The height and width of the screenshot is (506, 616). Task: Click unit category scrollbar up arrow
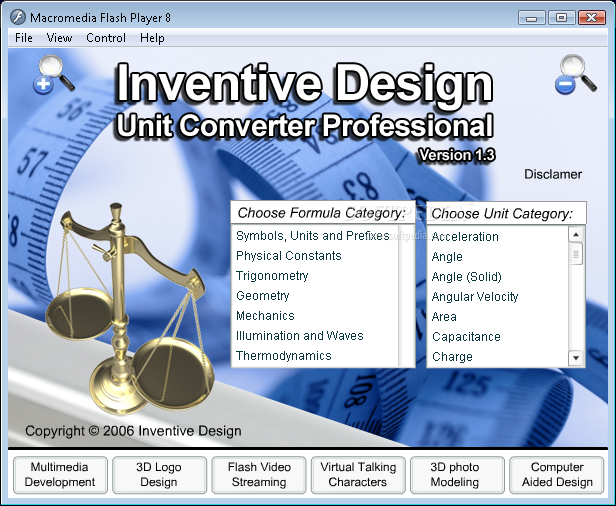[576, 235]
